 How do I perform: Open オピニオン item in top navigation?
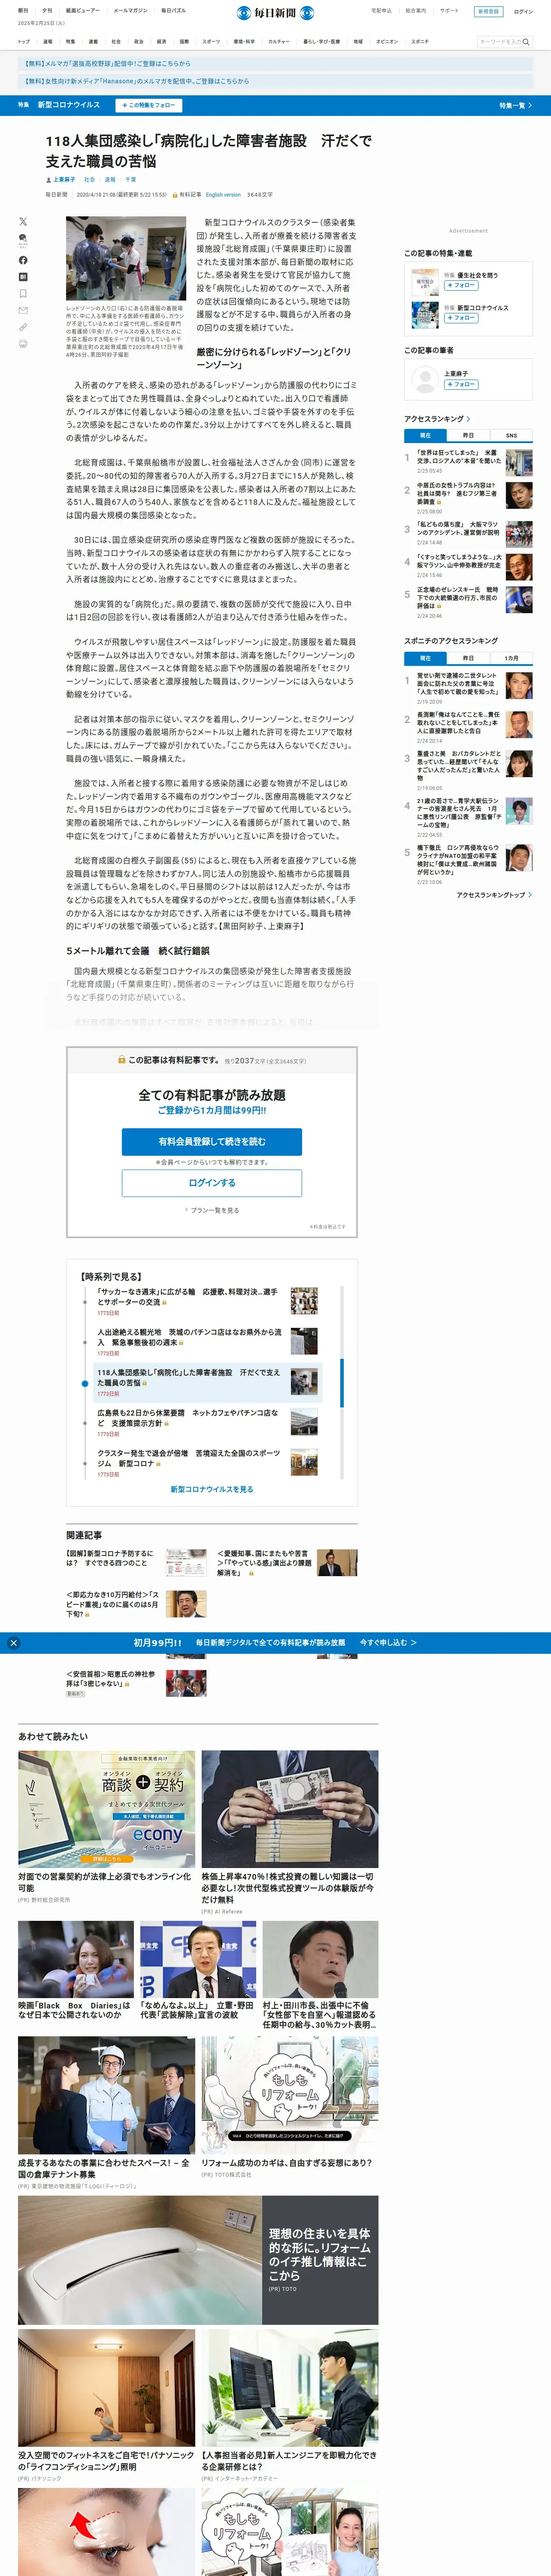tap(387, 42)
